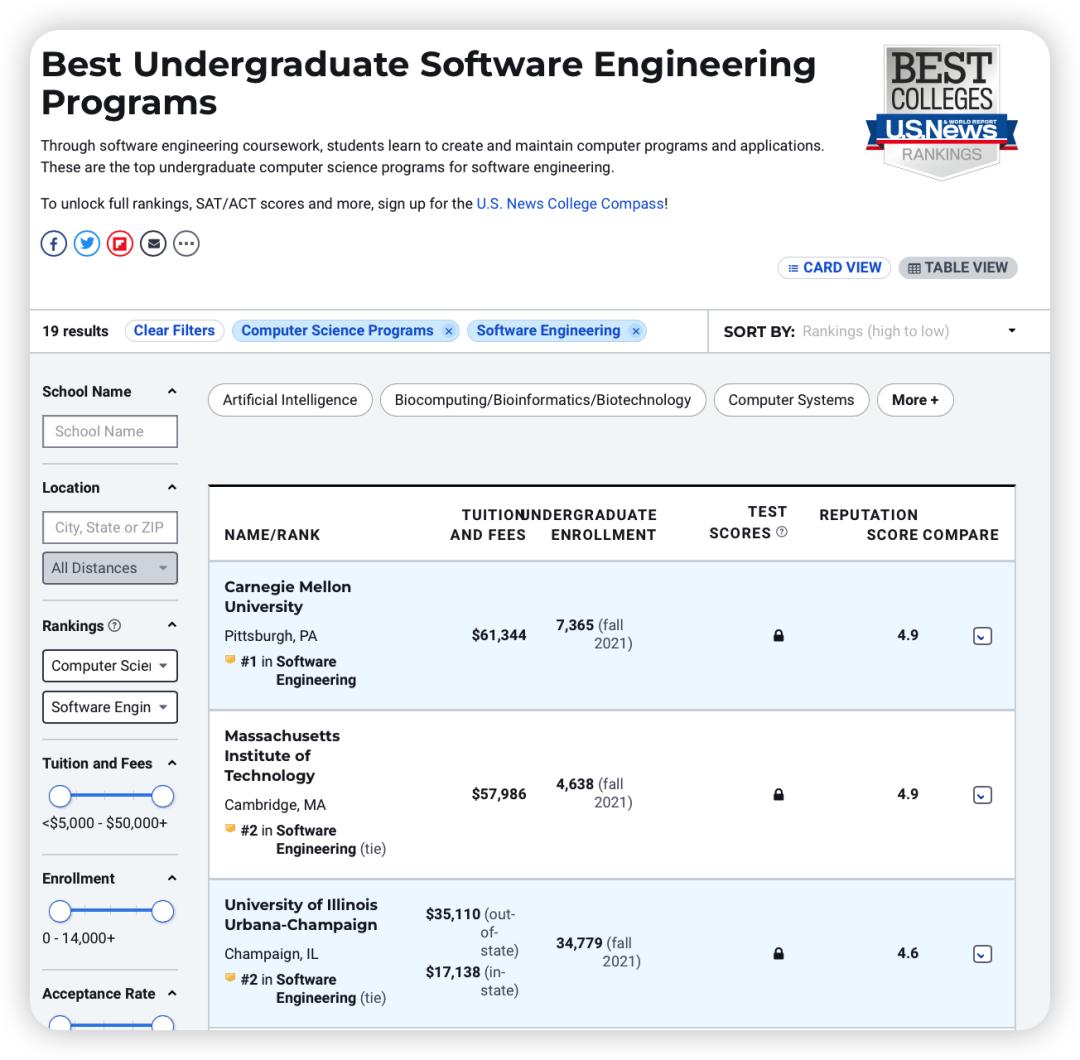
Task: Switch to Card View
Action: pos(834,268)
